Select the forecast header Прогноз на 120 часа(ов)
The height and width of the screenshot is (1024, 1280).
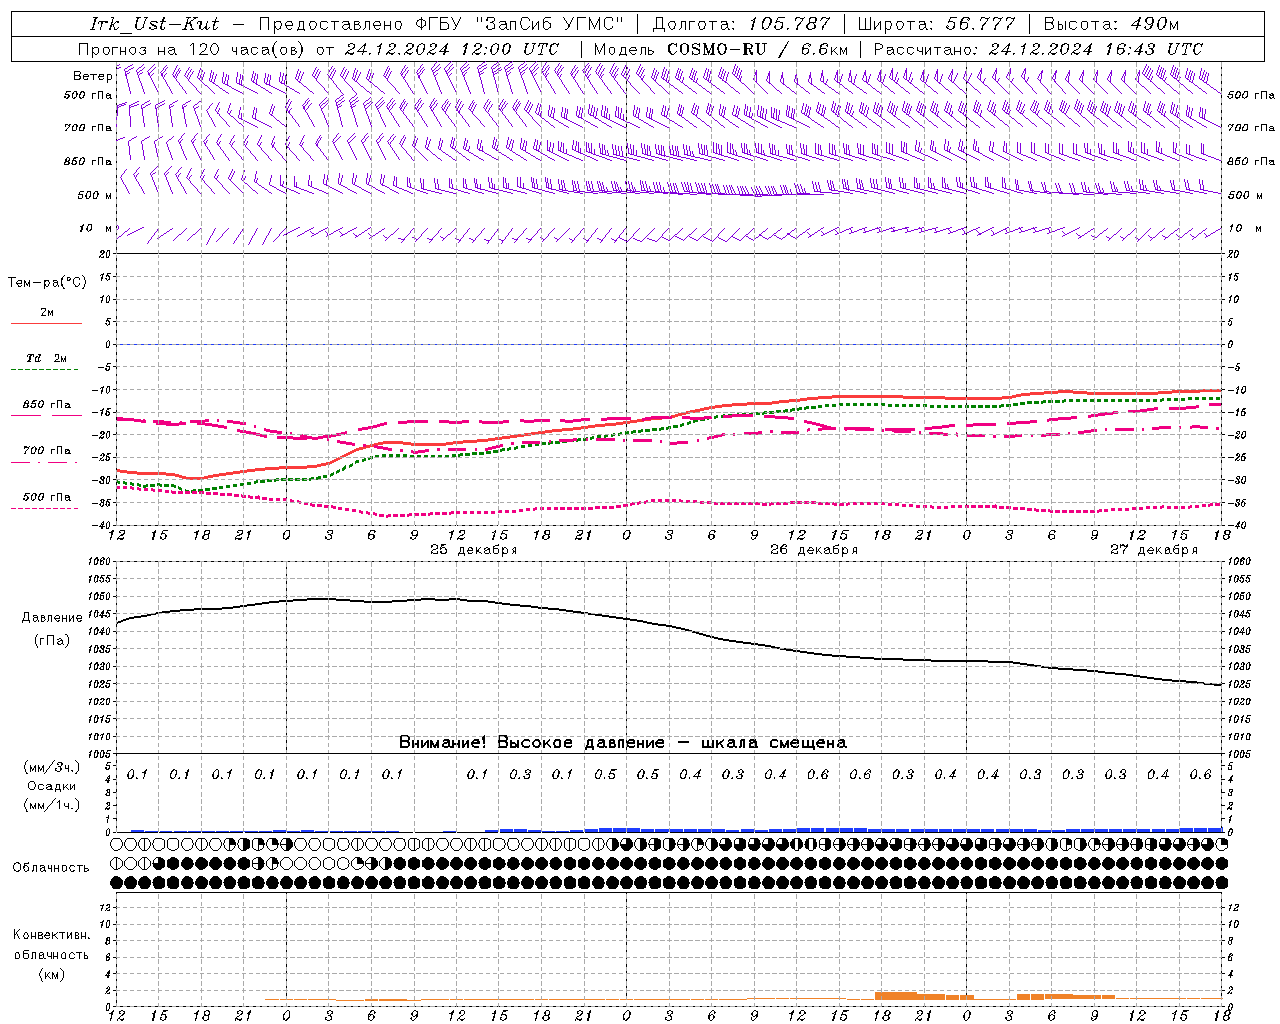coord(192,49)
